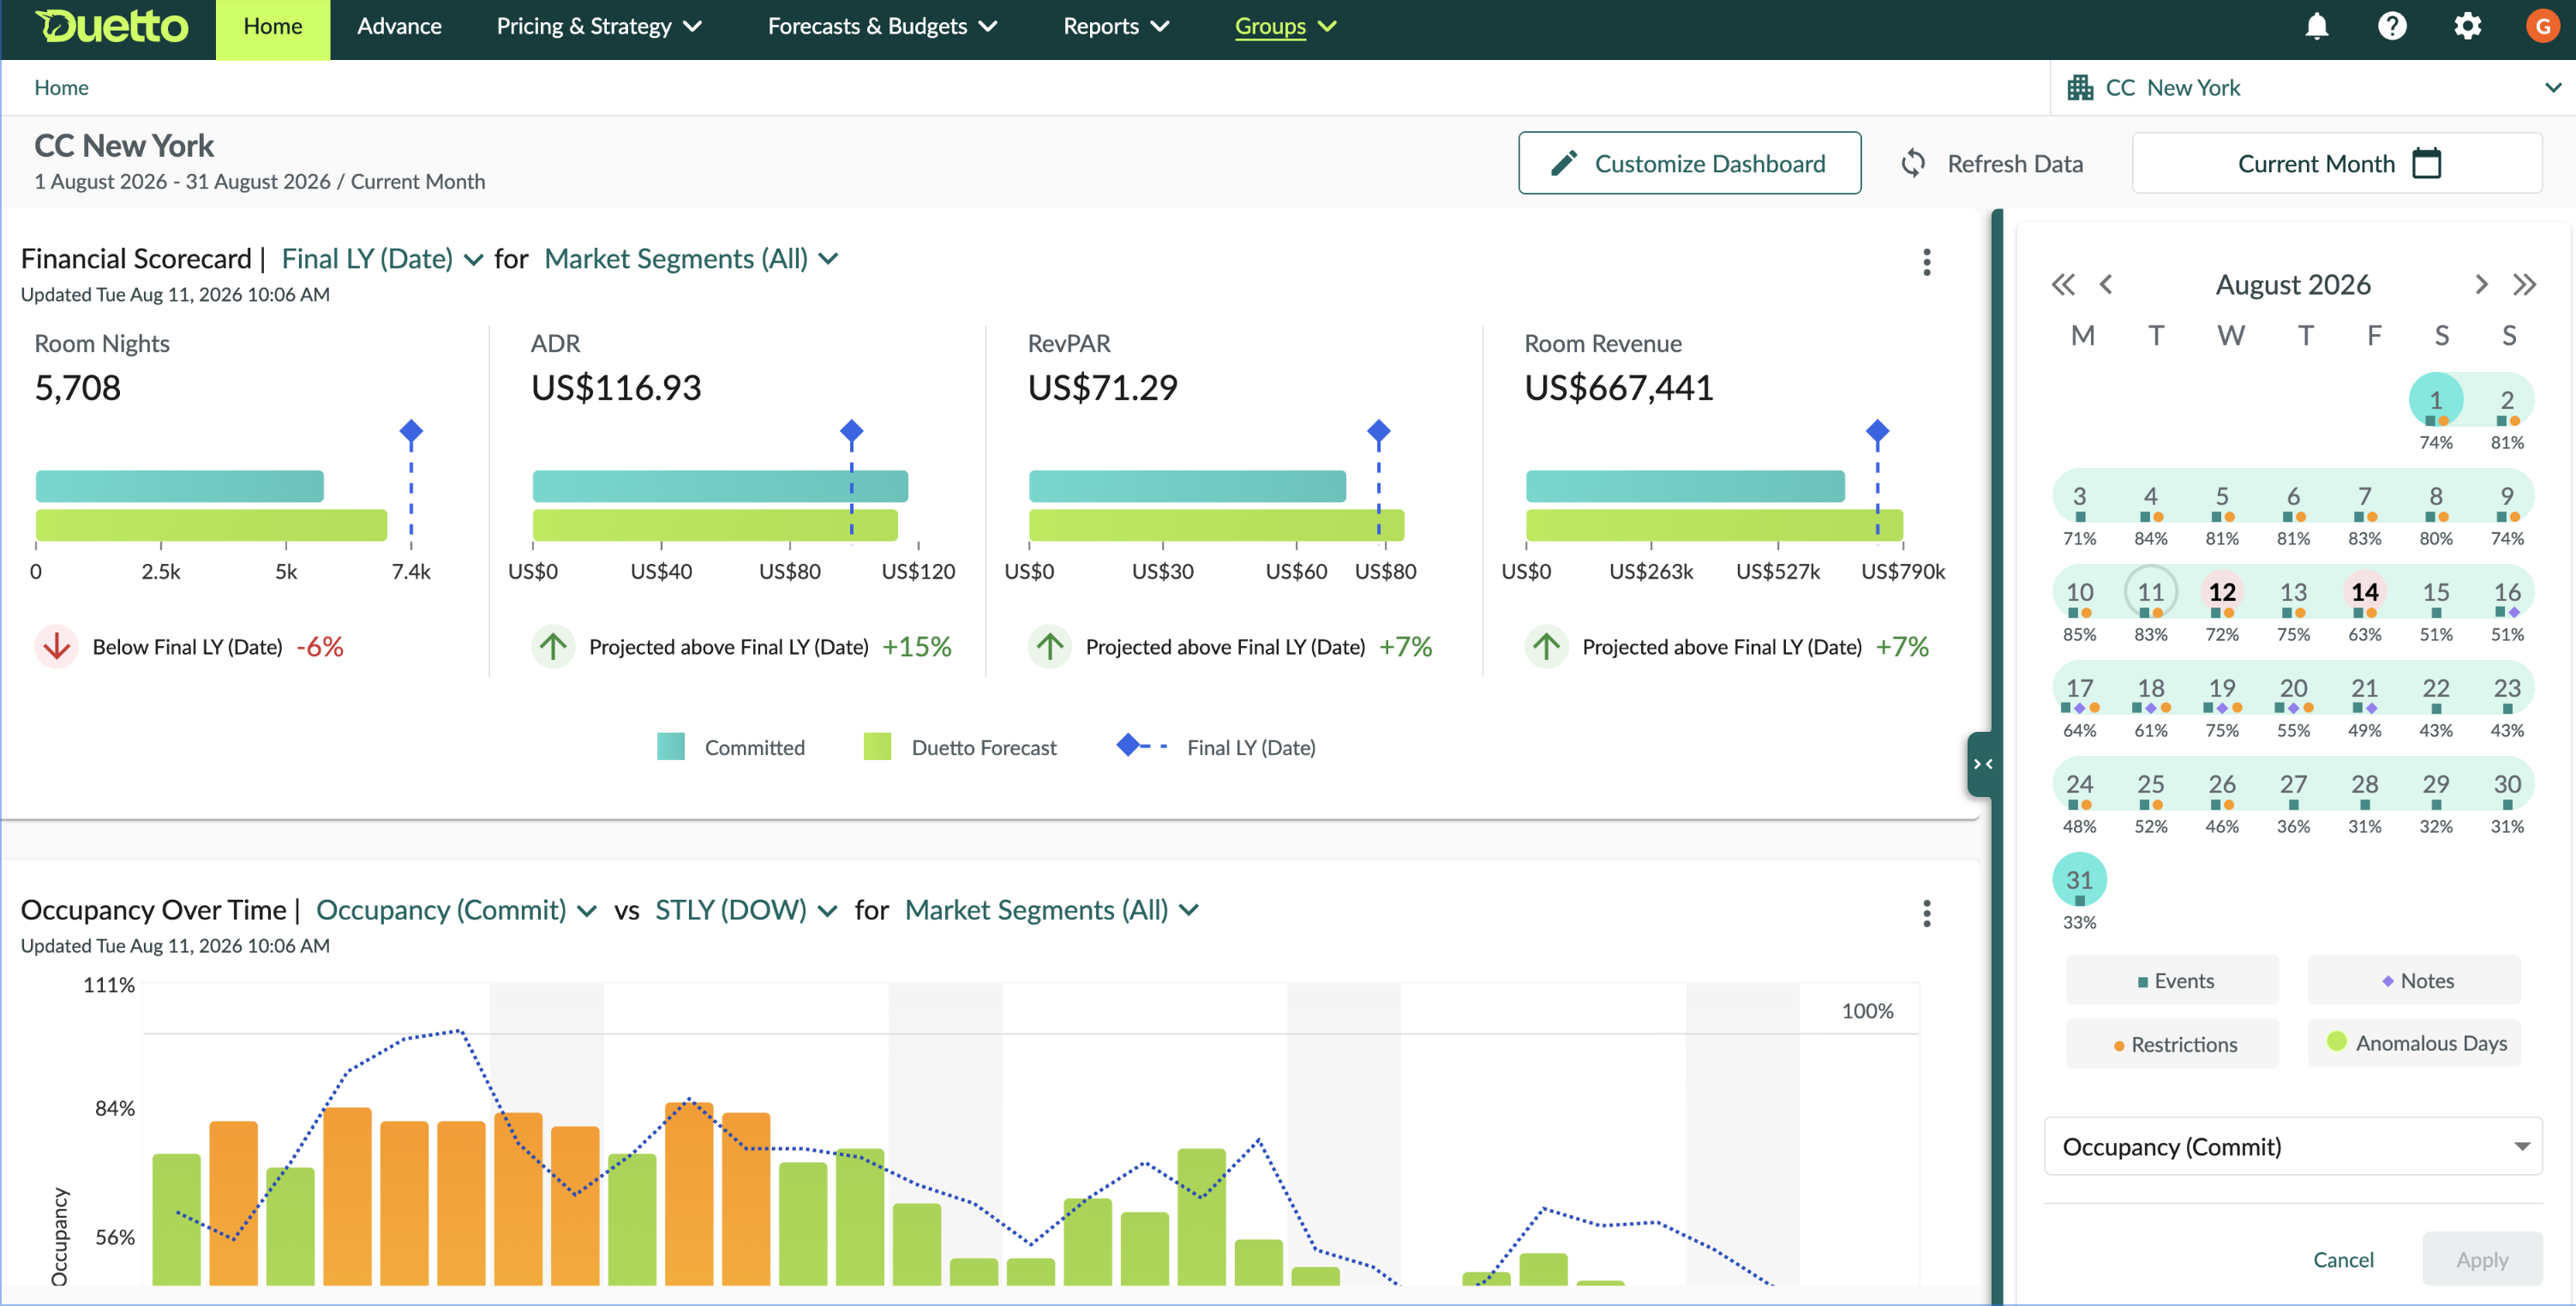Screen dimensions: 2576x1306
Task: Click the Apply button
Action: [x=2482, y=1260]
